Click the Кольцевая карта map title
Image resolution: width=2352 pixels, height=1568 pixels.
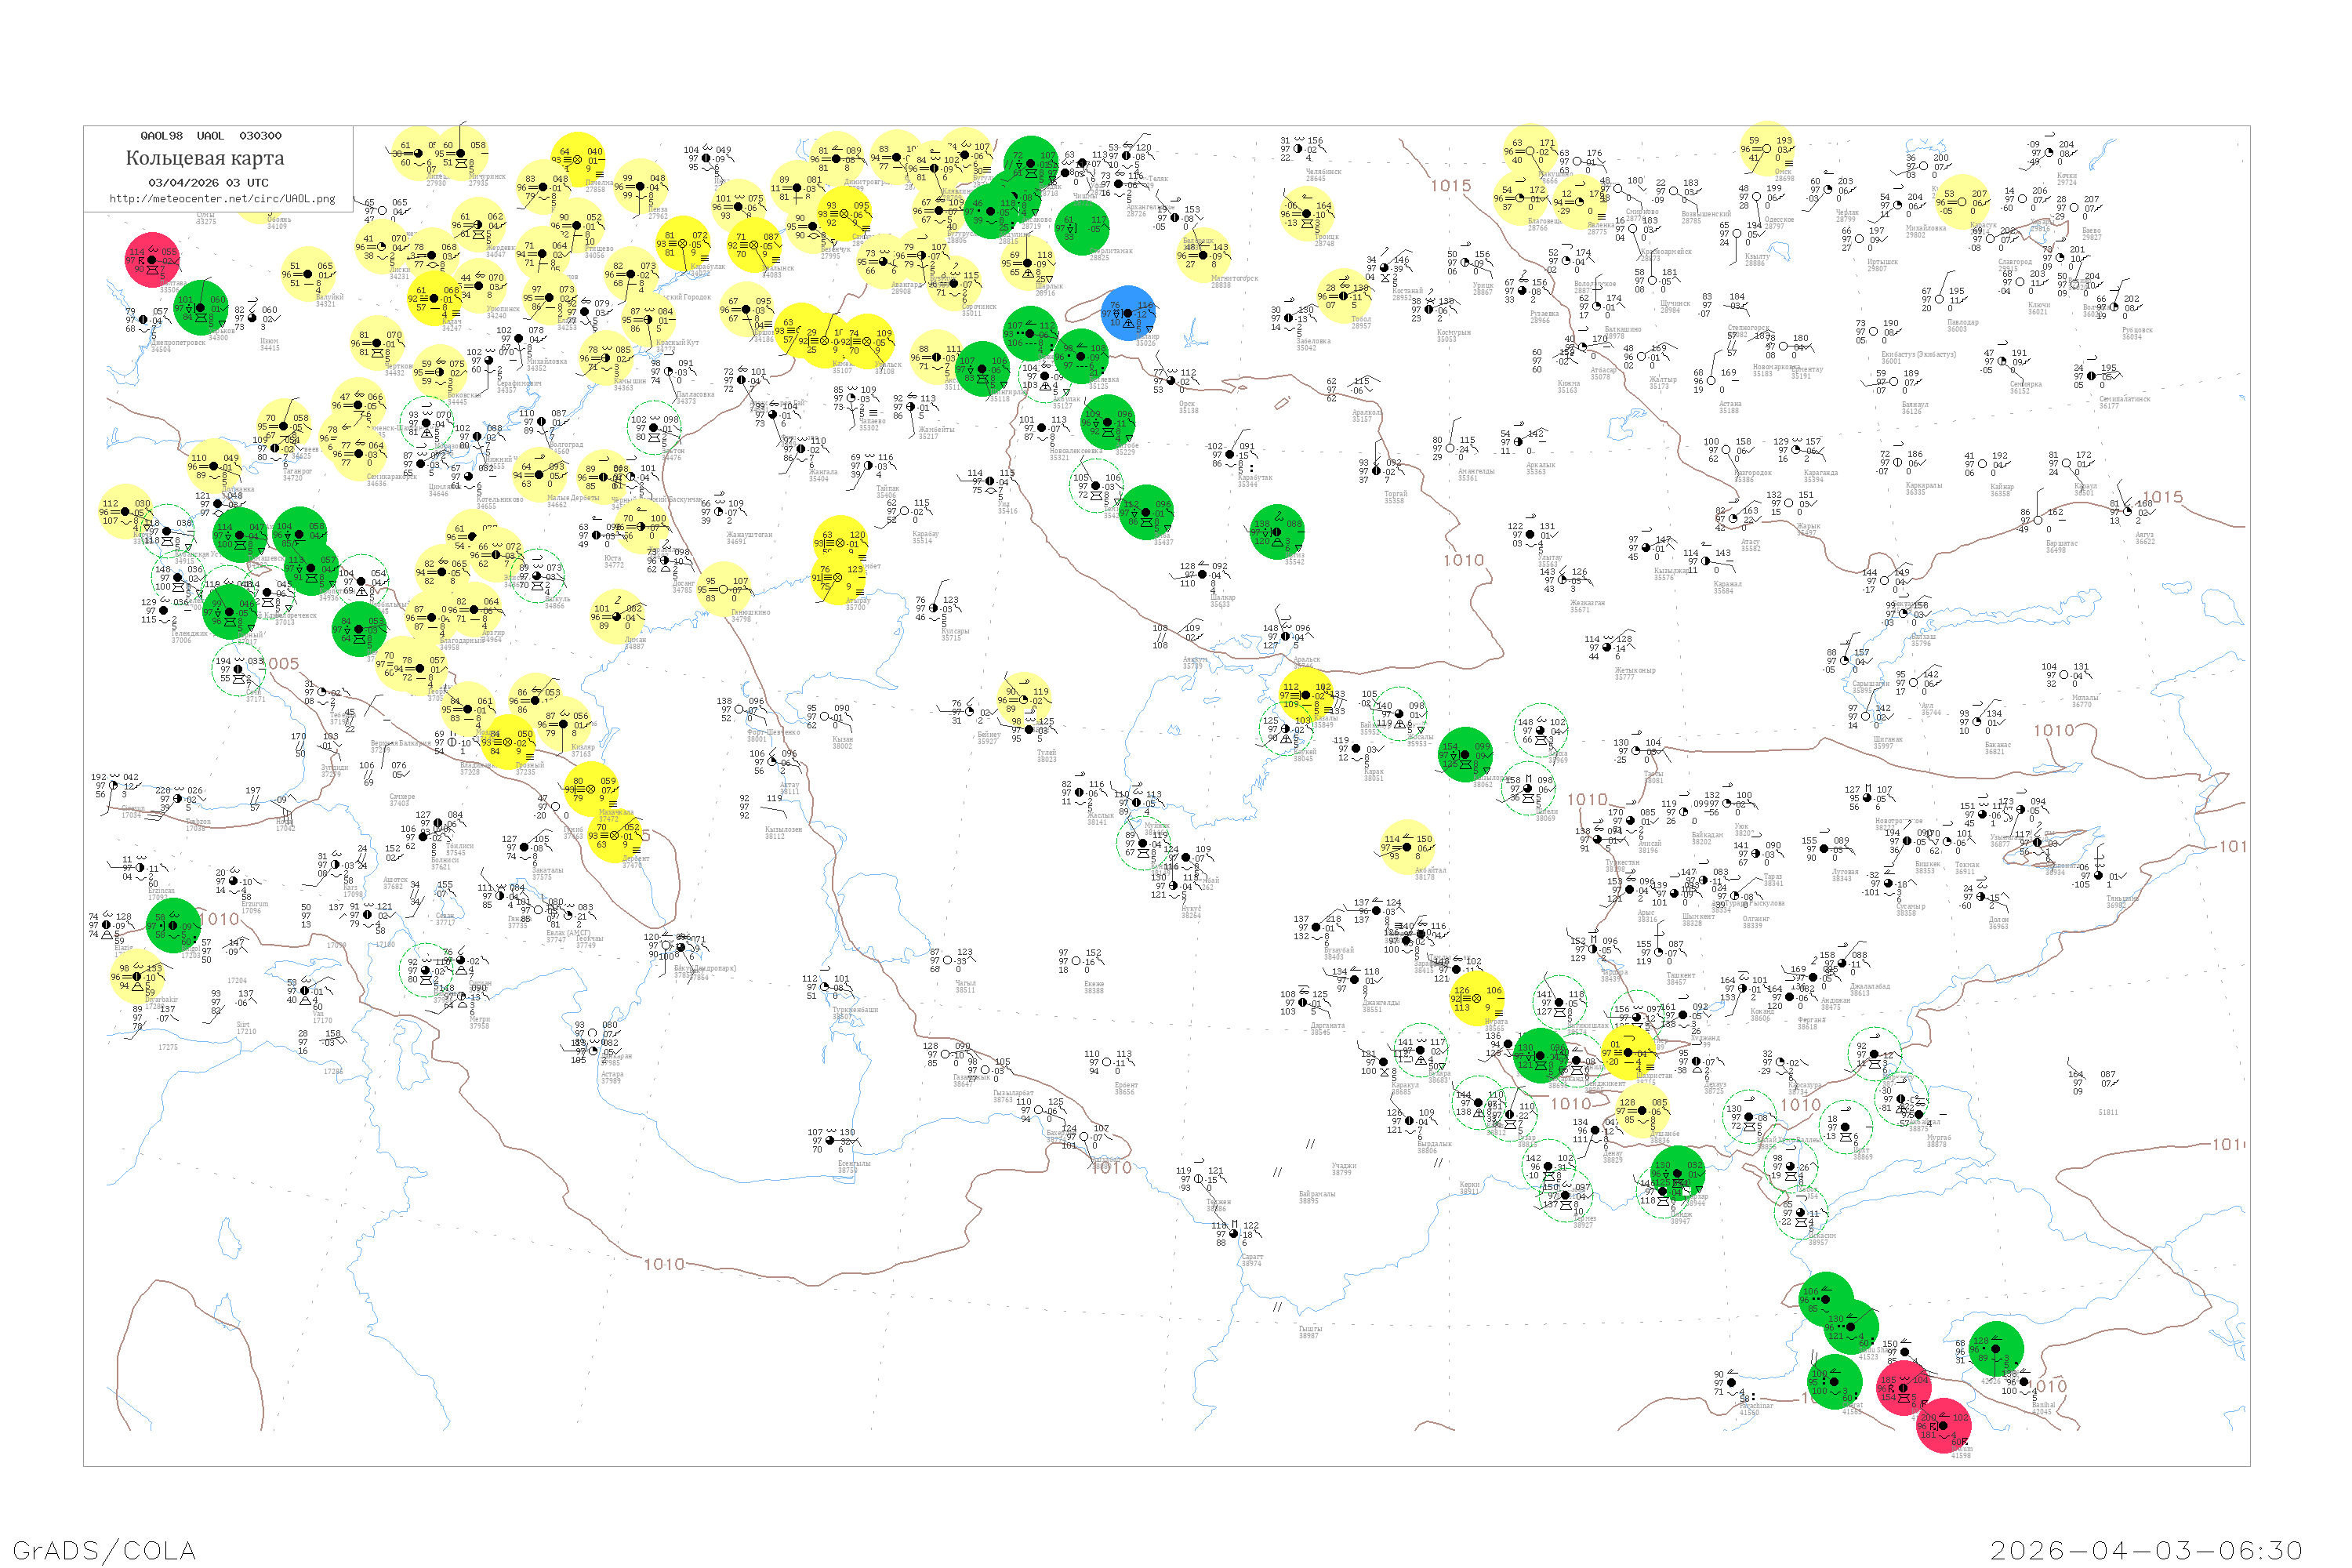205,158
